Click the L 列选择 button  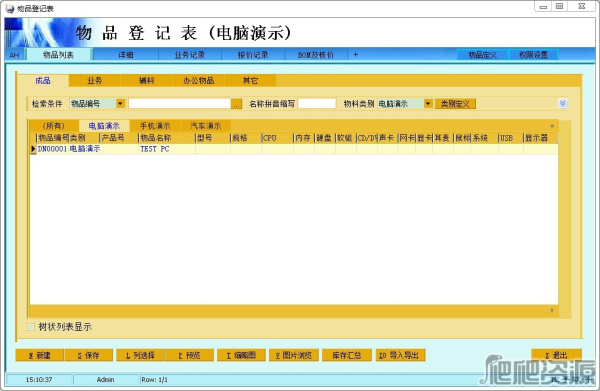[140, 355]
